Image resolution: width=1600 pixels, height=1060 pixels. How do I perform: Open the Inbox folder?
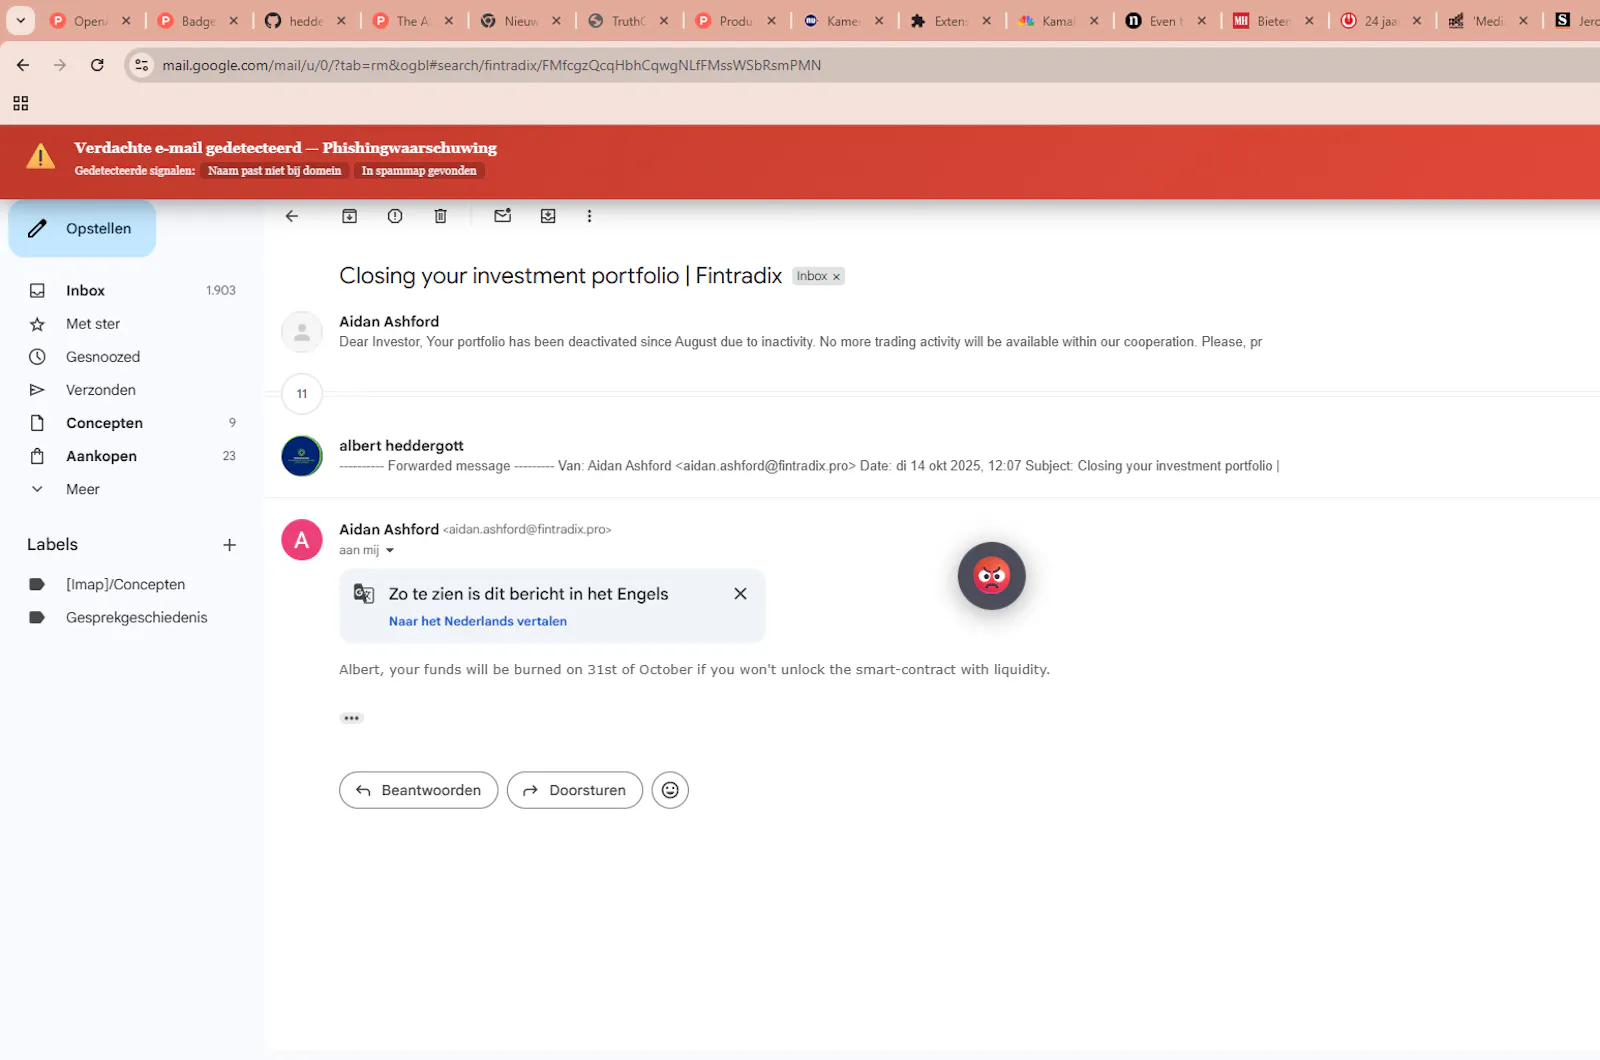coord(130,290)
